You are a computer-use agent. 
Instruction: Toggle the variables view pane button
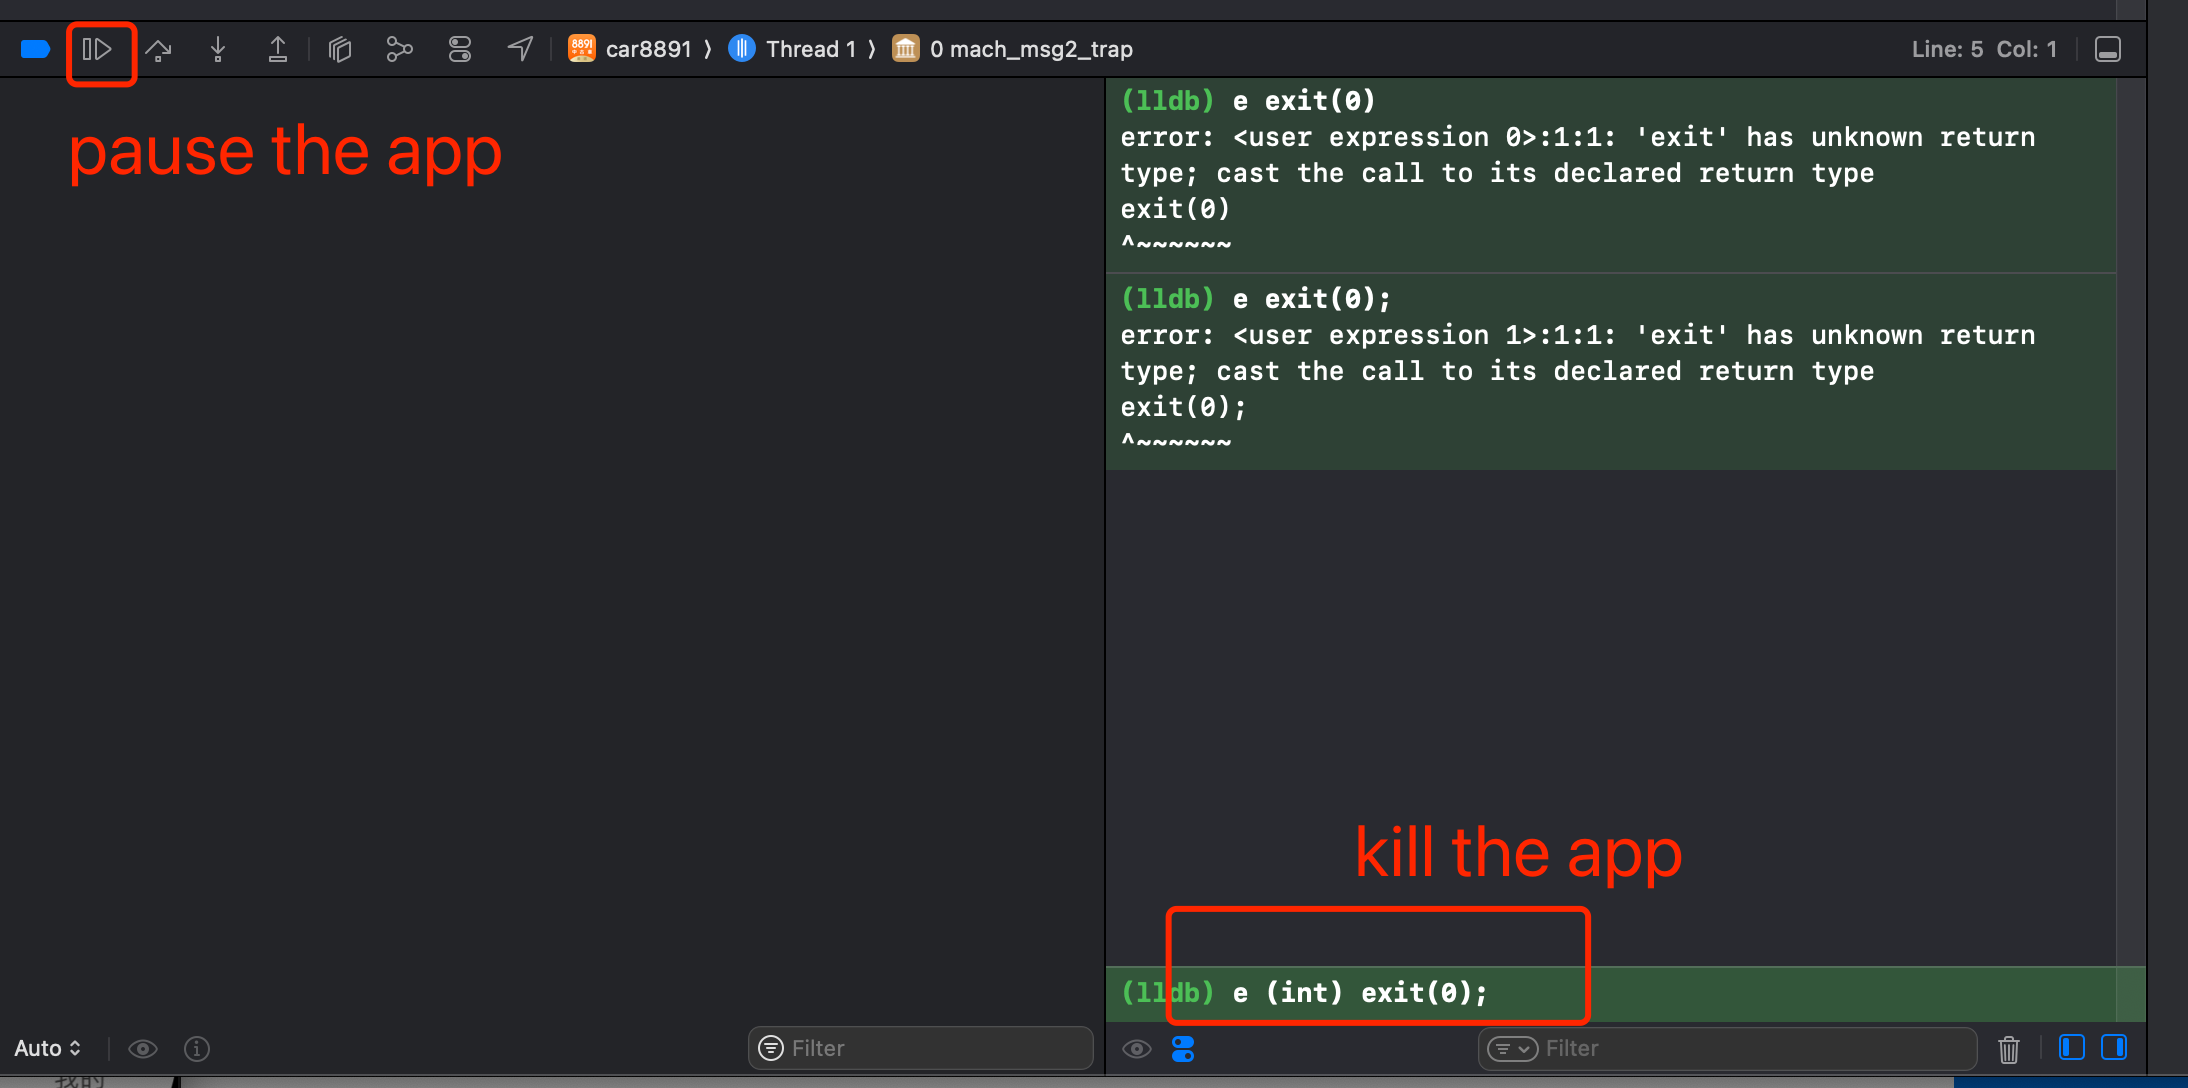click(x=2072, y=1047)
